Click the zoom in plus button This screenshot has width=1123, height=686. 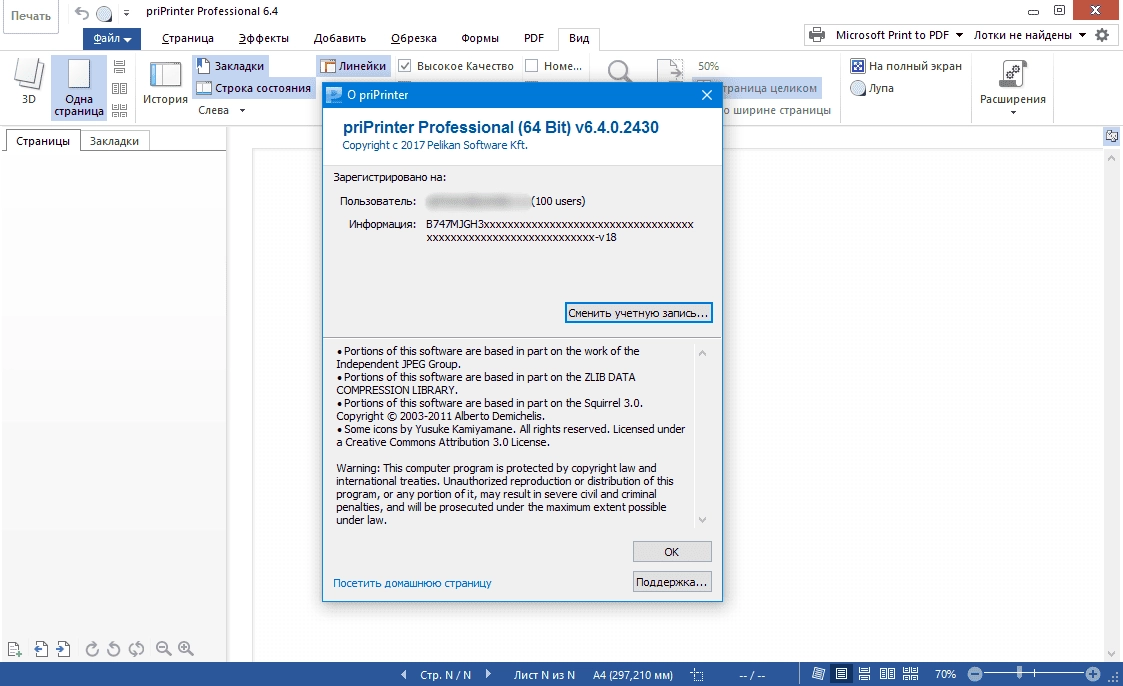[x=1093, y=674]
